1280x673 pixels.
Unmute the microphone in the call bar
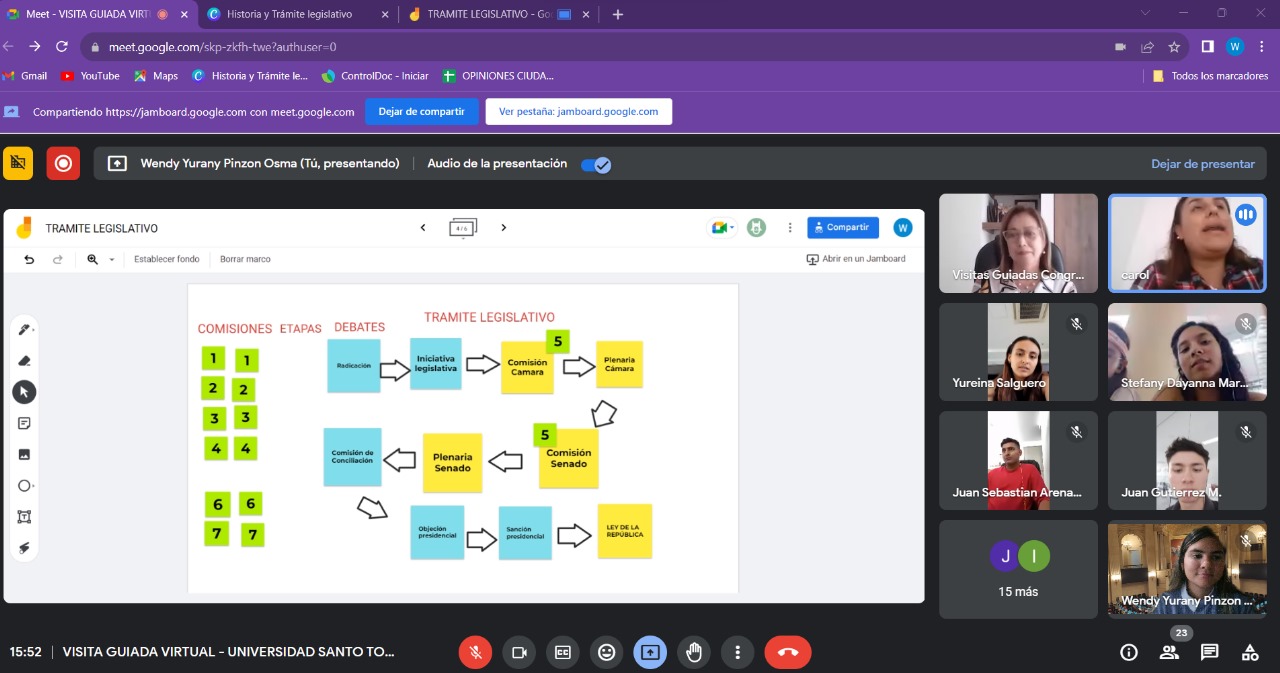click(x=476, y=652)
